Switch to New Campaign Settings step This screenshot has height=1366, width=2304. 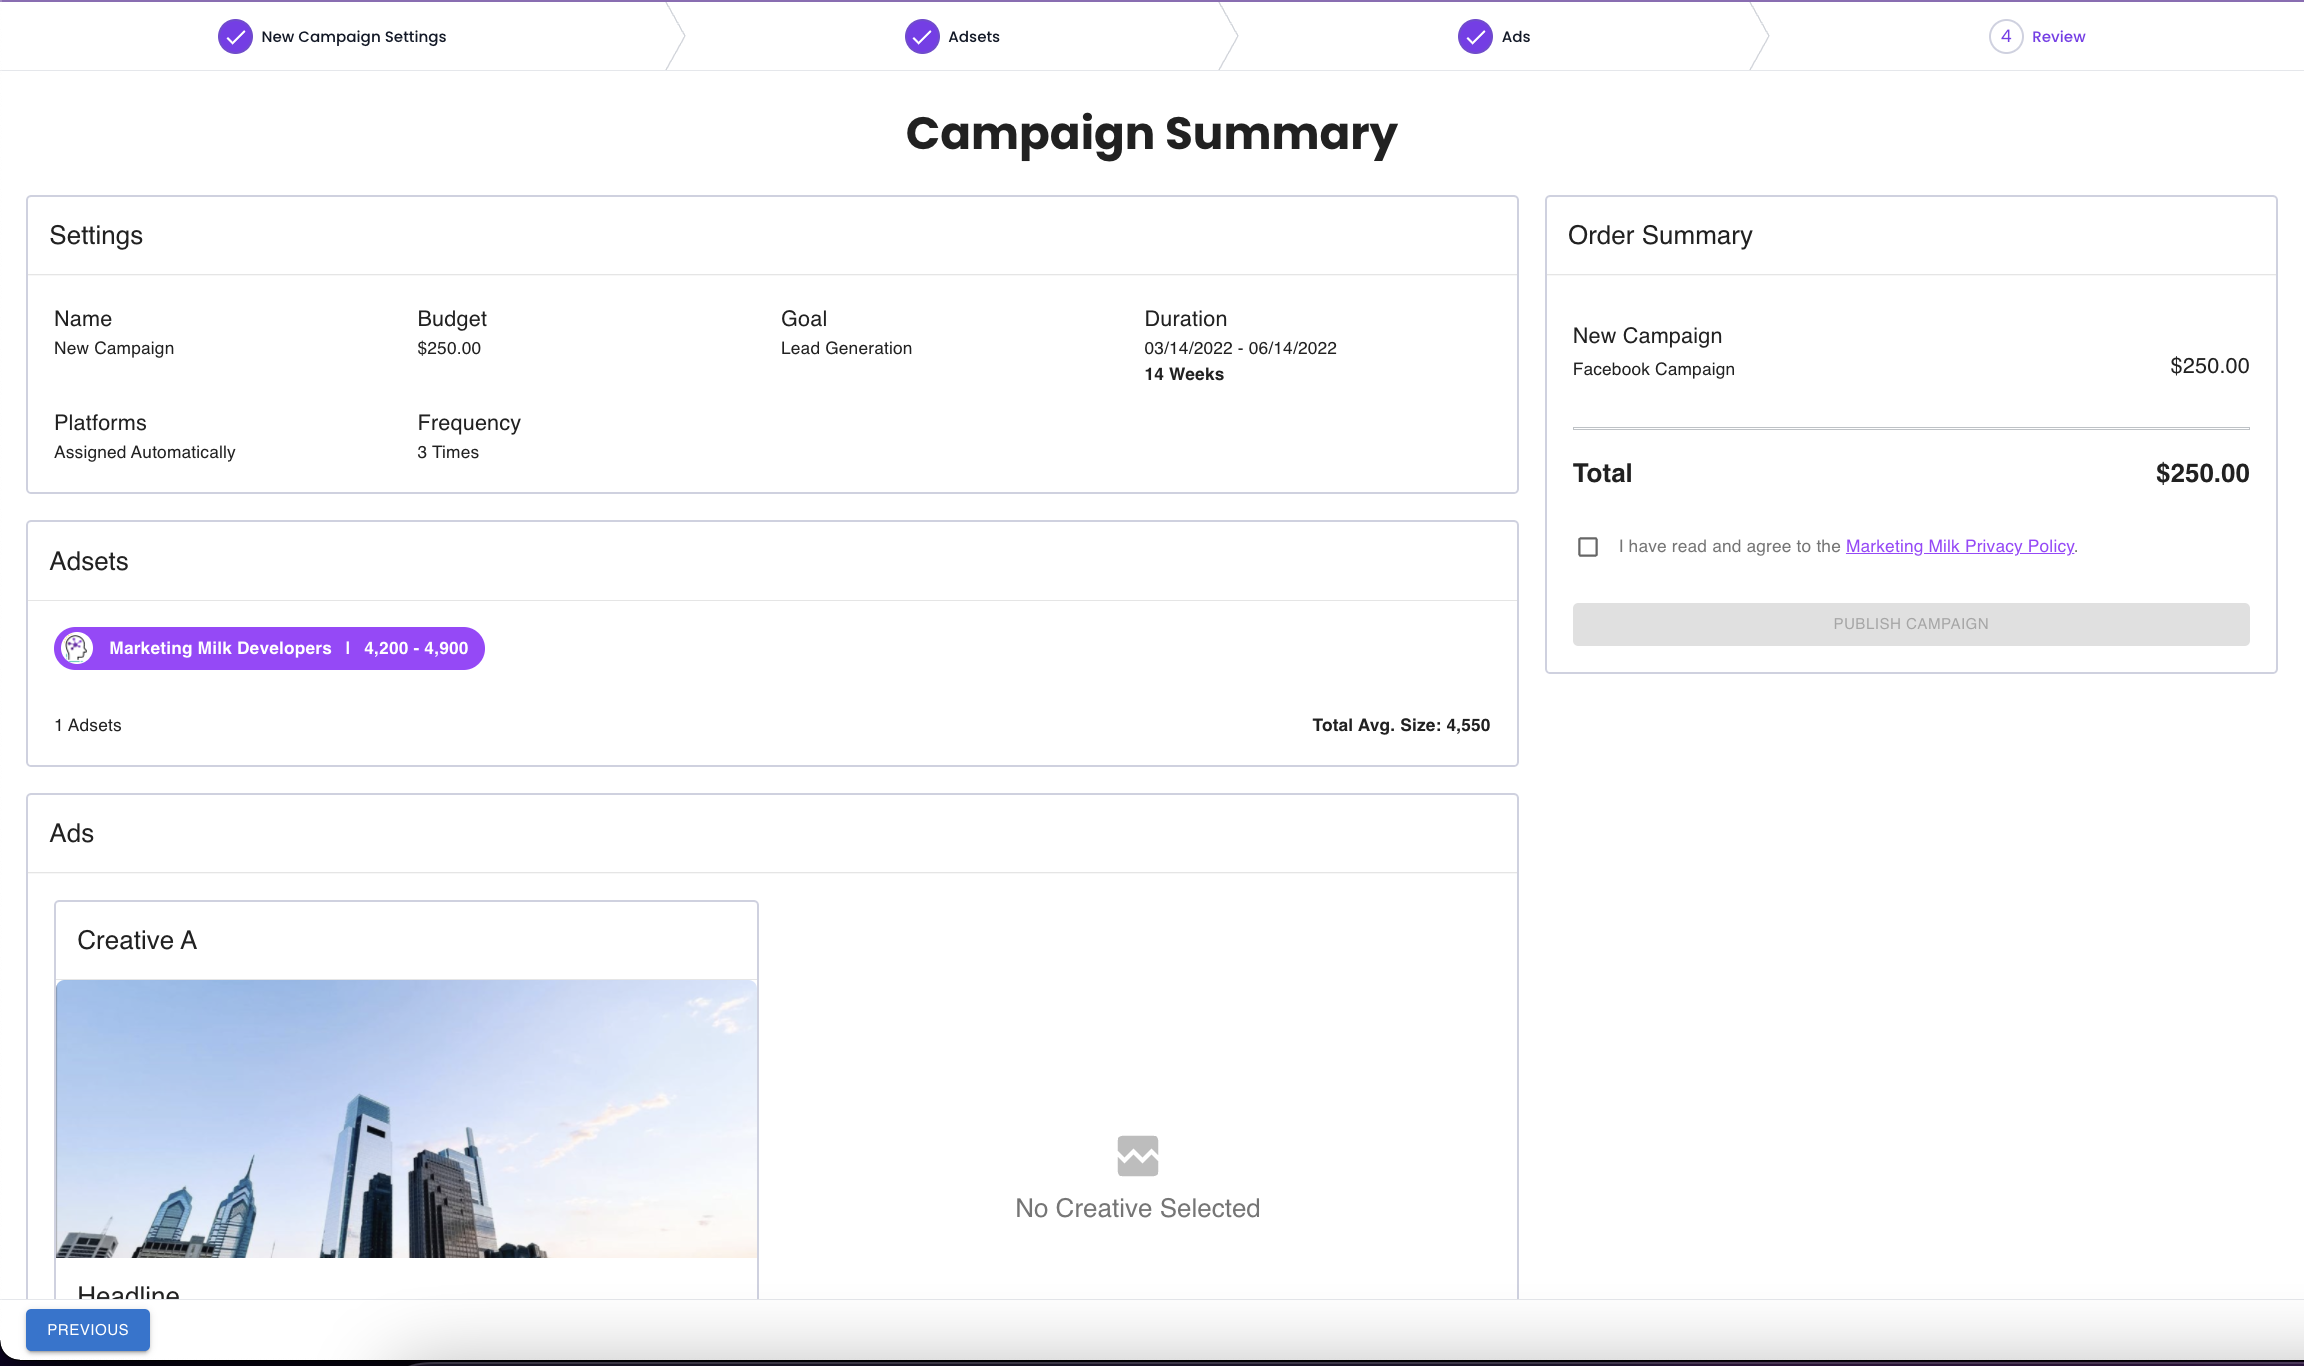click(353, 37)
